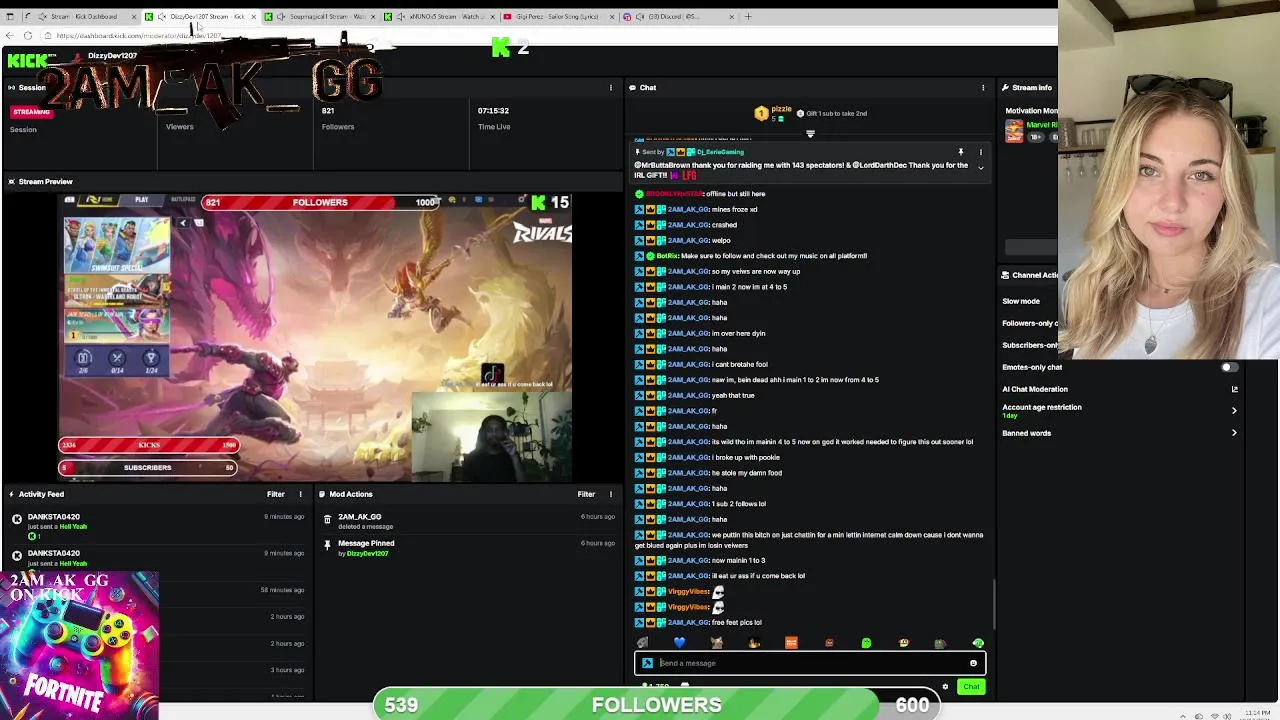Click DJ_EerieGaming username in pinned message
Screen dimensions: 1280x720
pos(720,152)
